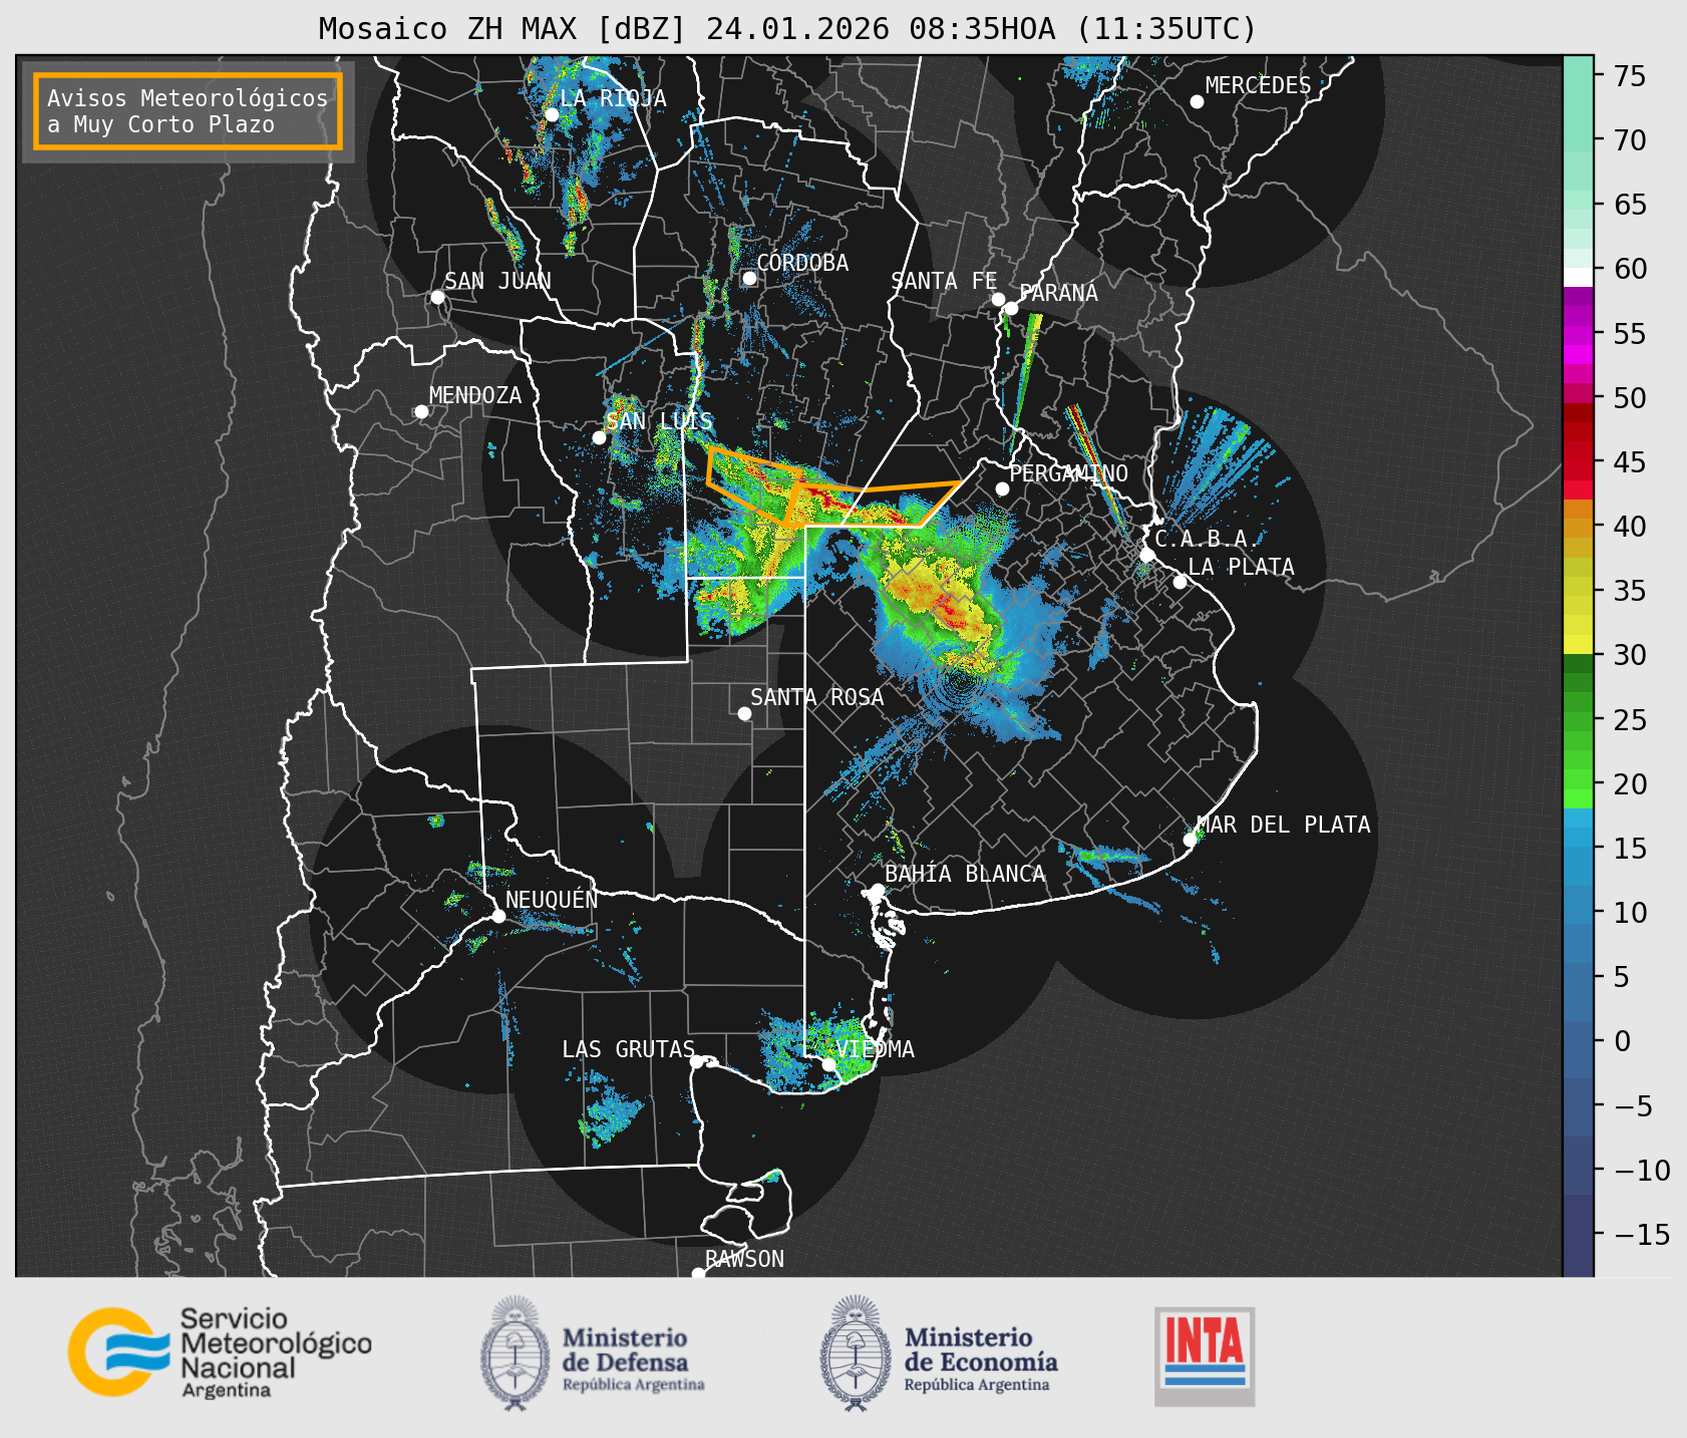The height and width of the screenshot is (1438, 1687).
Task: Click the Pergamino city marker dot
Action: (x=1002, y=489)
